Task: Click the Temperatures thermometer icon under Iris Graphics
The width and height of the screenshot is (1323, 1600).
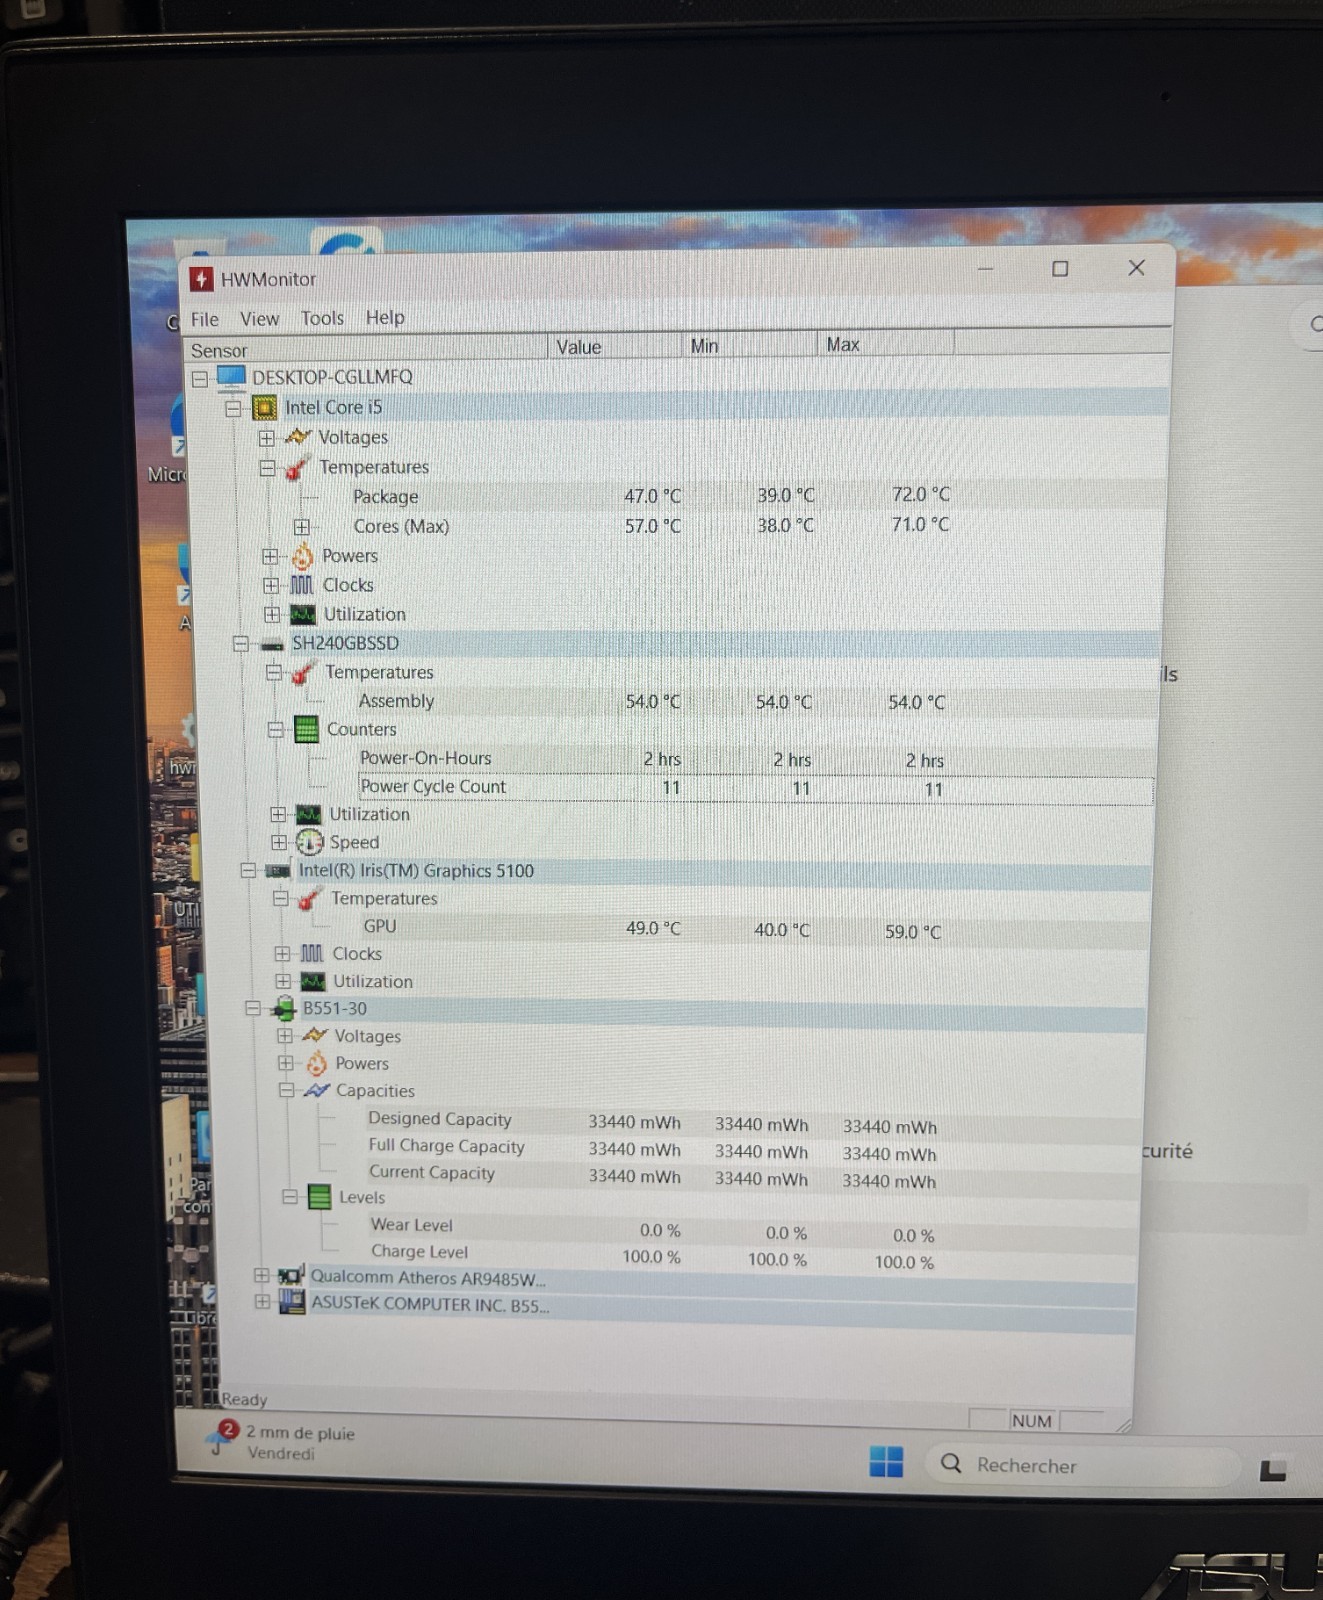Action: (311, 899)
